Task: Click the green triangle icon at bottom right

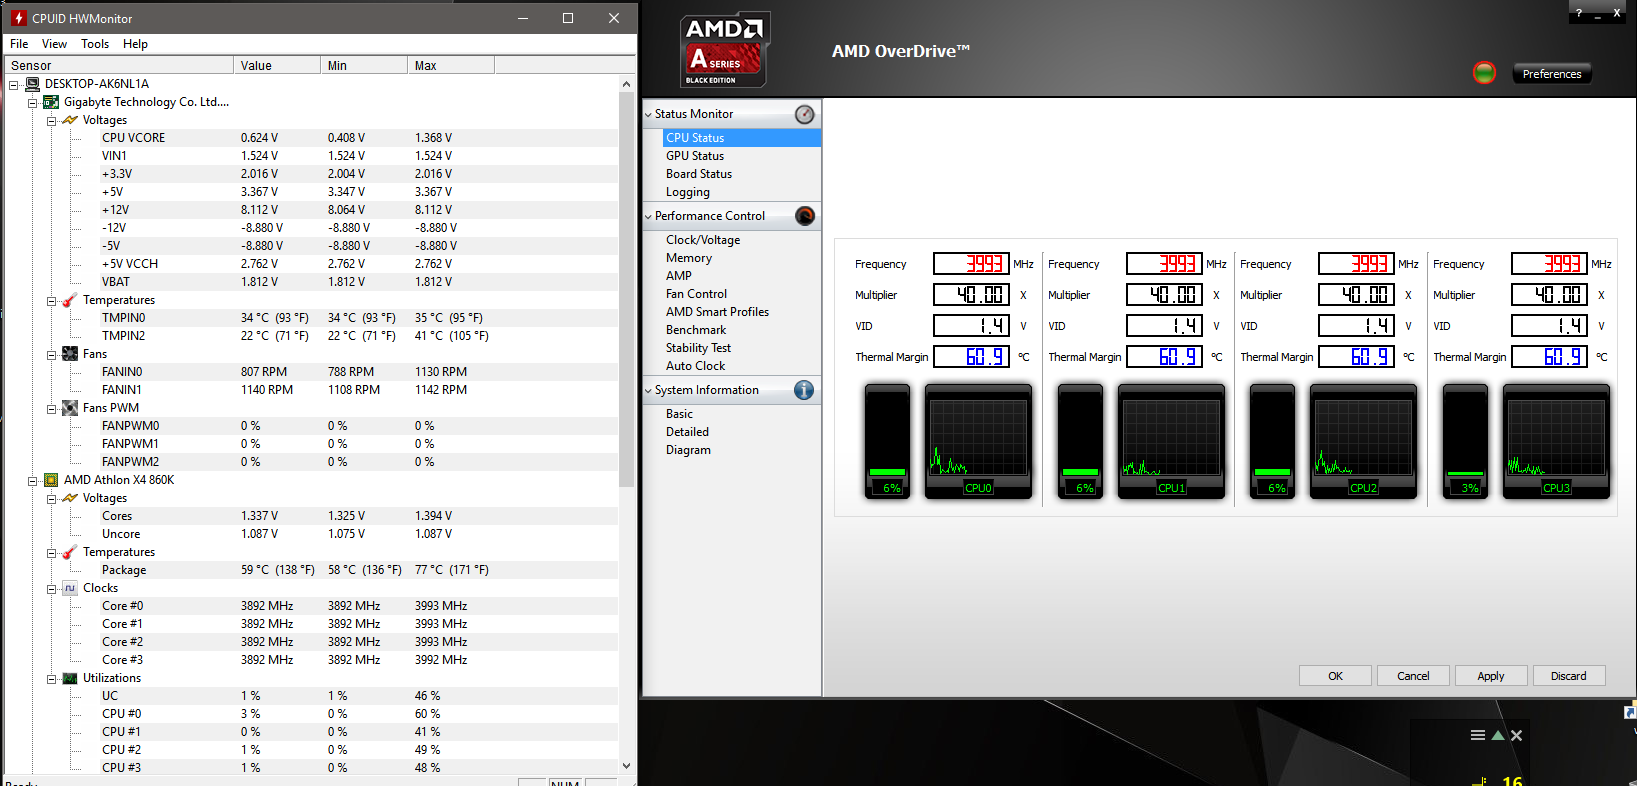Action: [x=1498, y=735]
